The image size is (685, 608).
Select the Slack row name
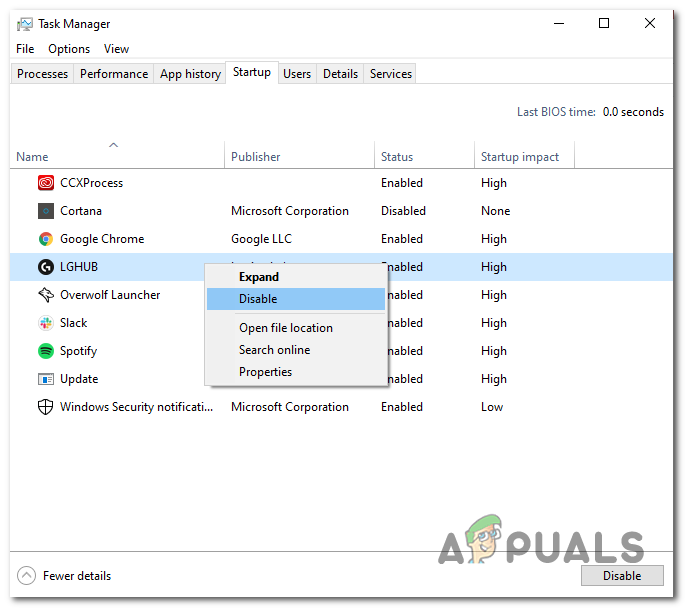point(73,323)
